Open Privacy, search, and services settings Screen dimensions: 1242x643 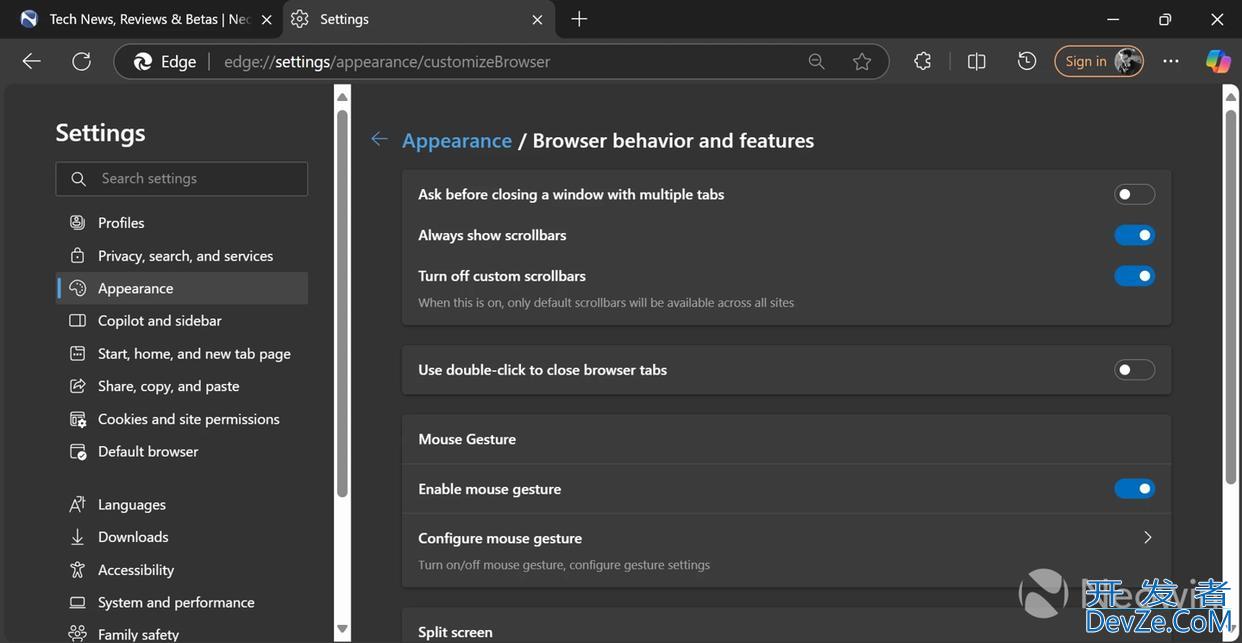pyautogui.click(x=185, y=256)
